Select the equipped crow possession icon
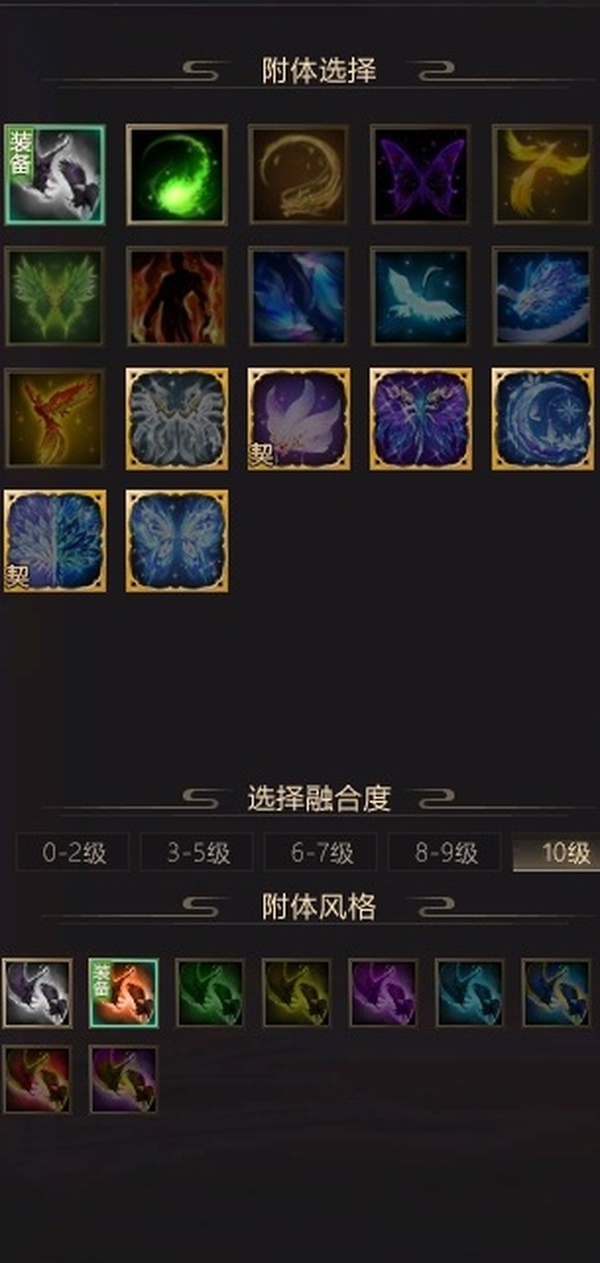This screenshot has width=600, height=1263. point(55,174)
